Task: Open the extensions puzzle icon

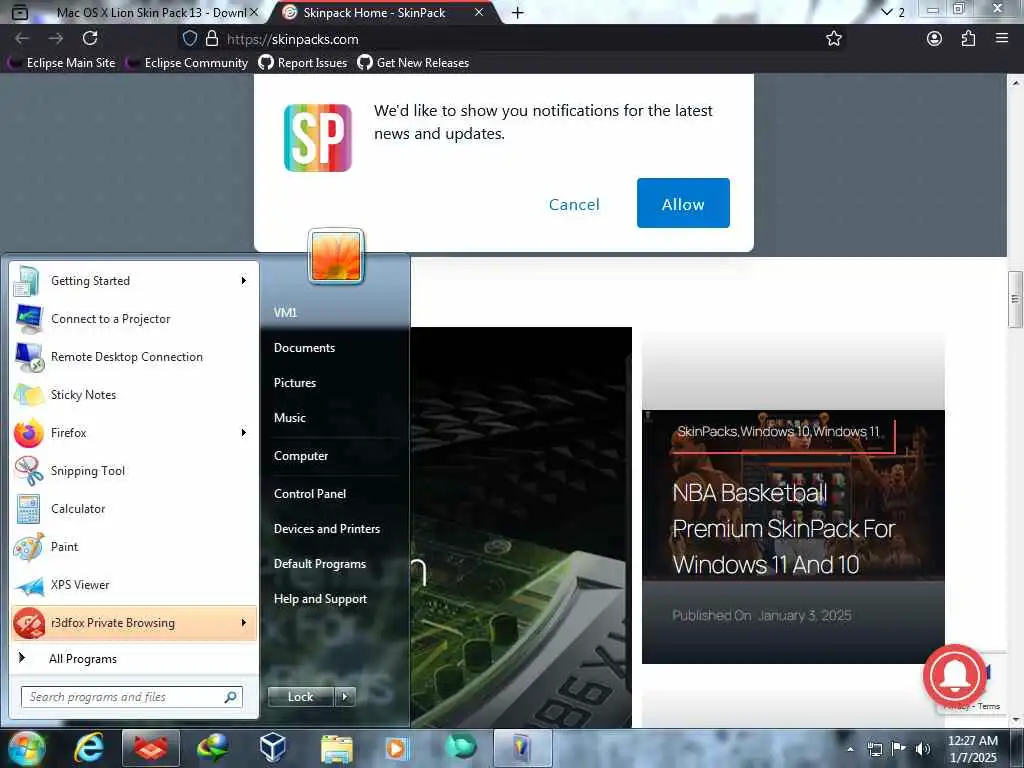Action: [x=968, y=39]
